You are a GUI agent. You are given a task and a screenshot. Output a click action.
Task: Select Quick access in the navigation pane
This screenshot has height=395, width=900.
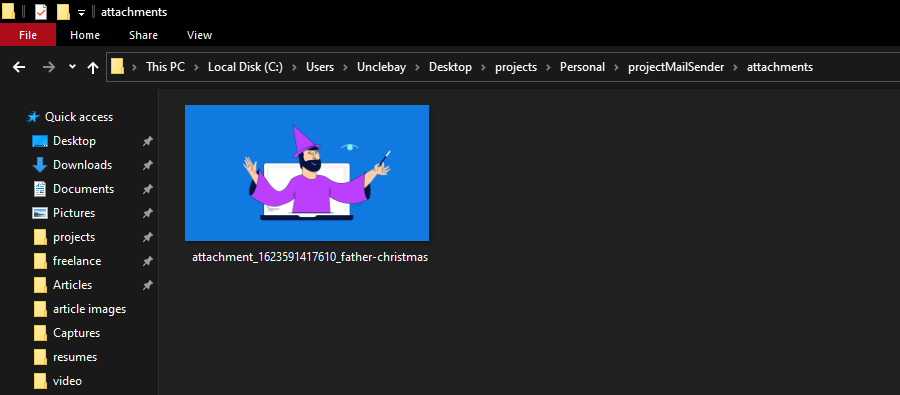click(79, 117)
